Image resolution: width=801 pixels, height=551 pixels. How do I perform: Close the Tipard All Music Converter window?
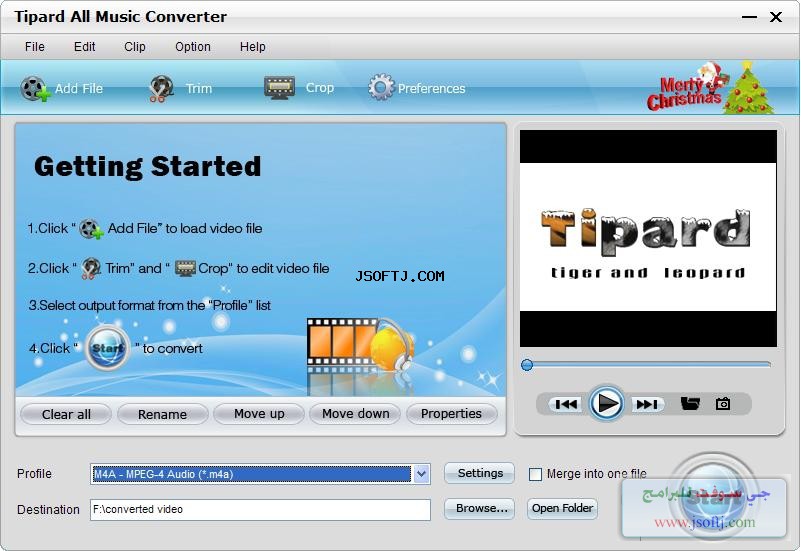click(776, 17)
